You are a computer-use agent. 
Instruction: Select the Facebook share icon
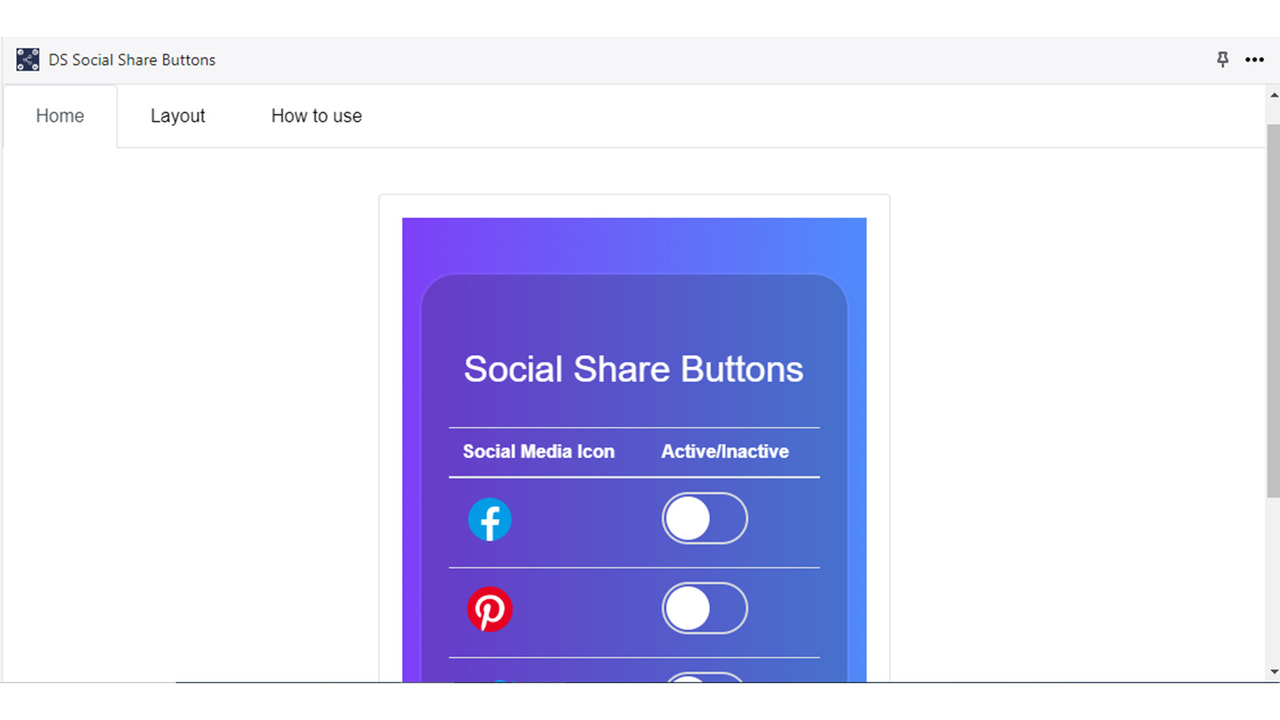489,519
